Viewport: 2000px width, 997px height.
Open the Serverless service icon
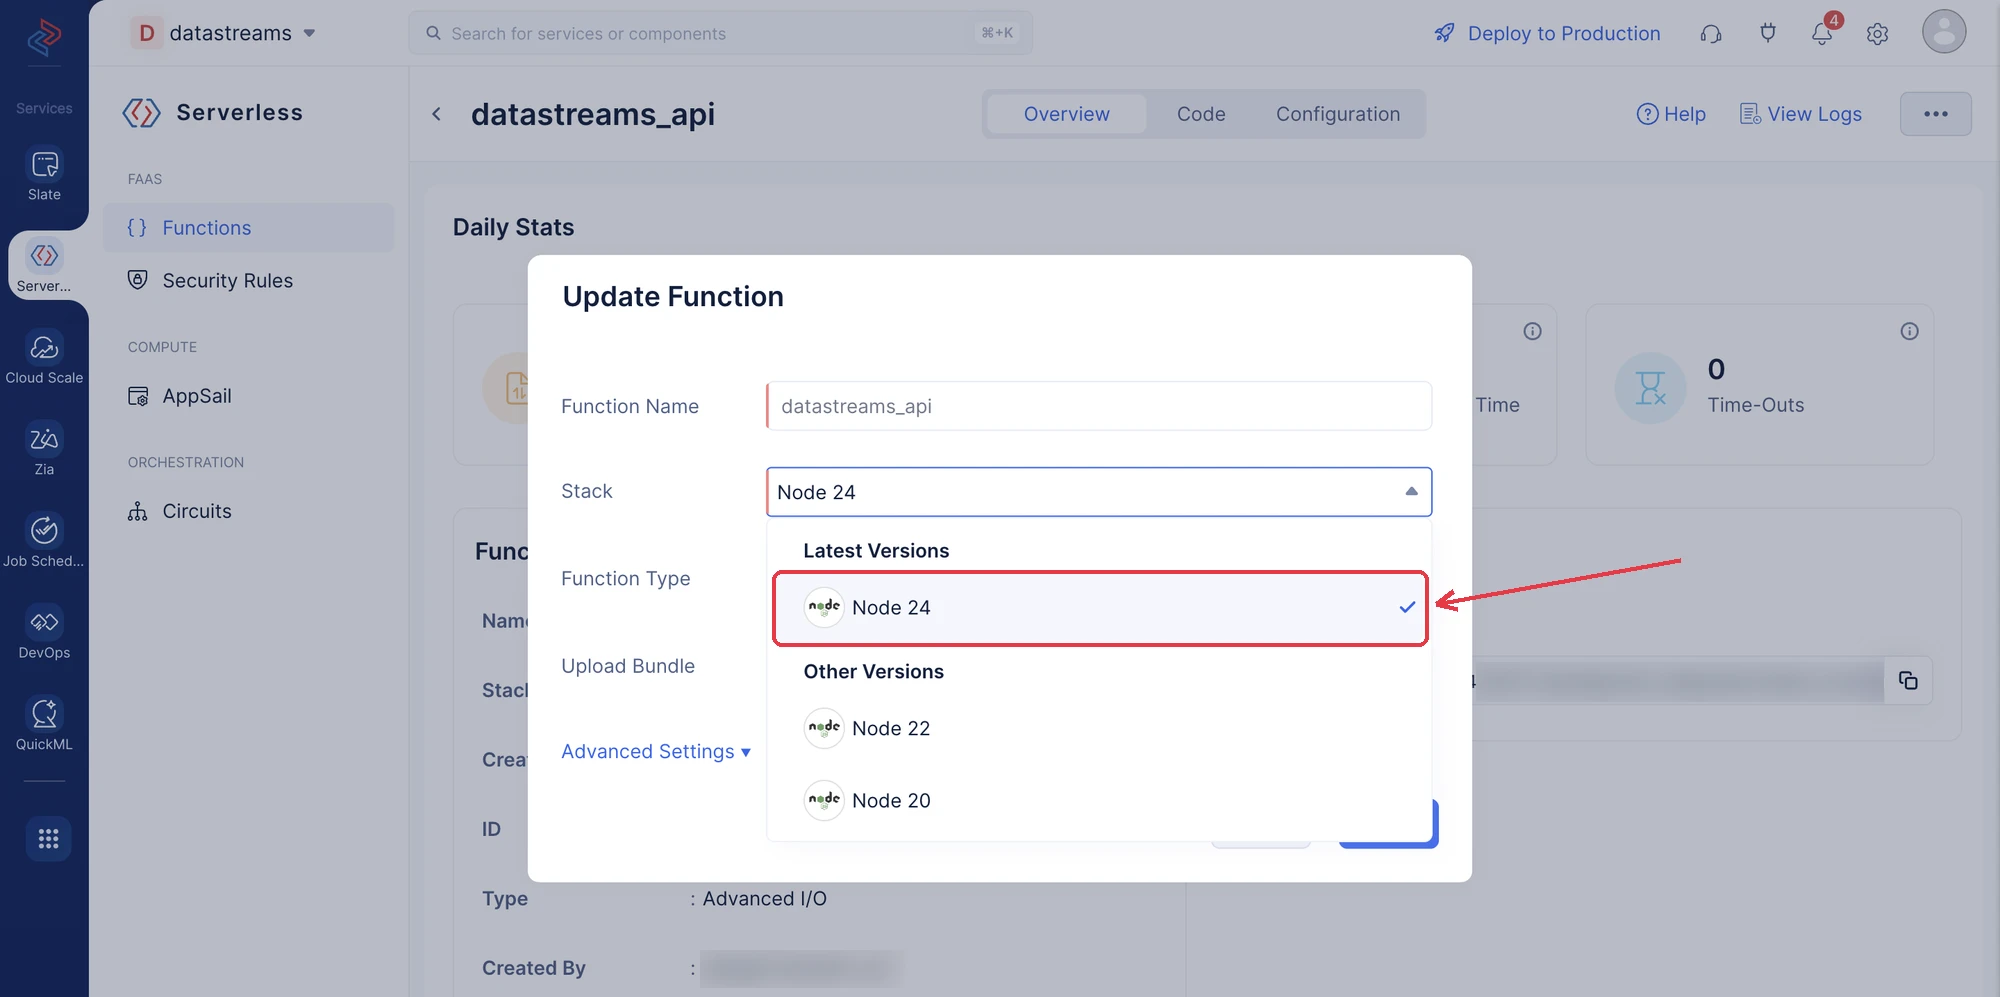click(x=44, y=266)
